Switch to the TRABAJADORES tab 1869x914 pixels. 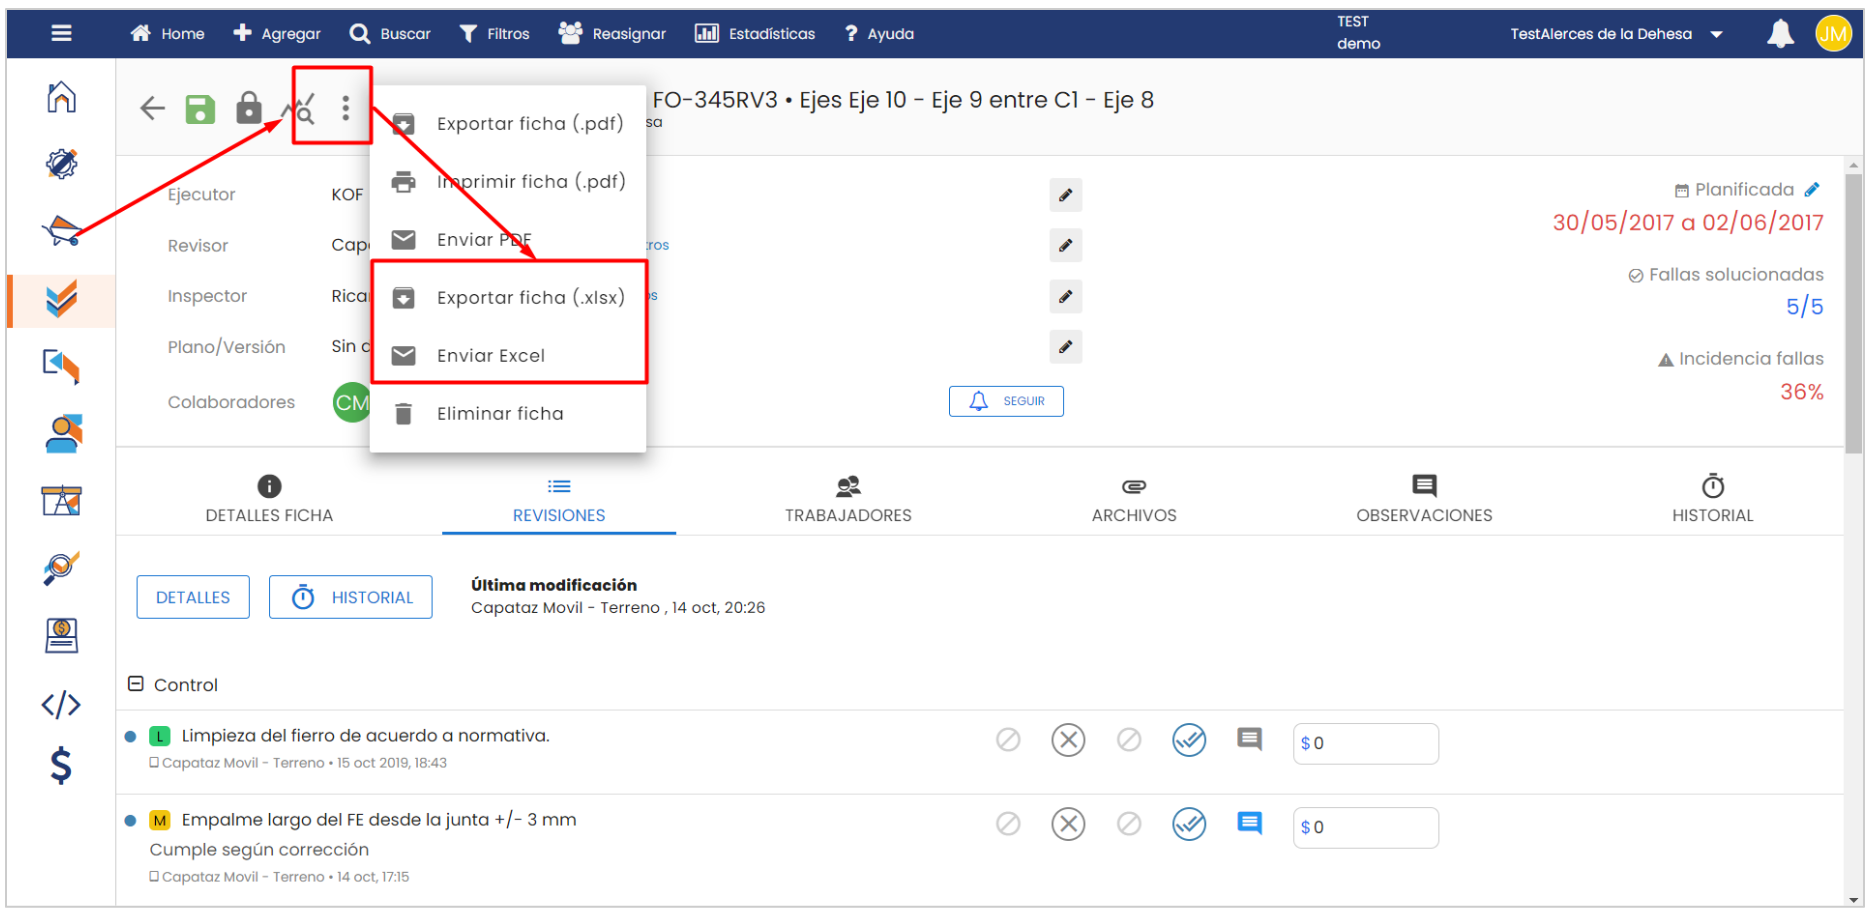coord(848,498)
